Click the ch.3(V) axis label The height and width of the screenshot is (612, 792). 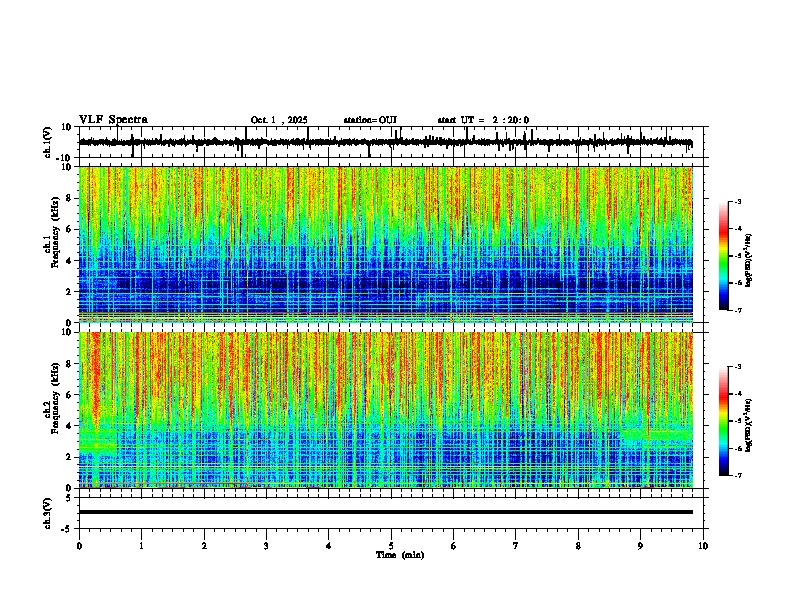47,513
